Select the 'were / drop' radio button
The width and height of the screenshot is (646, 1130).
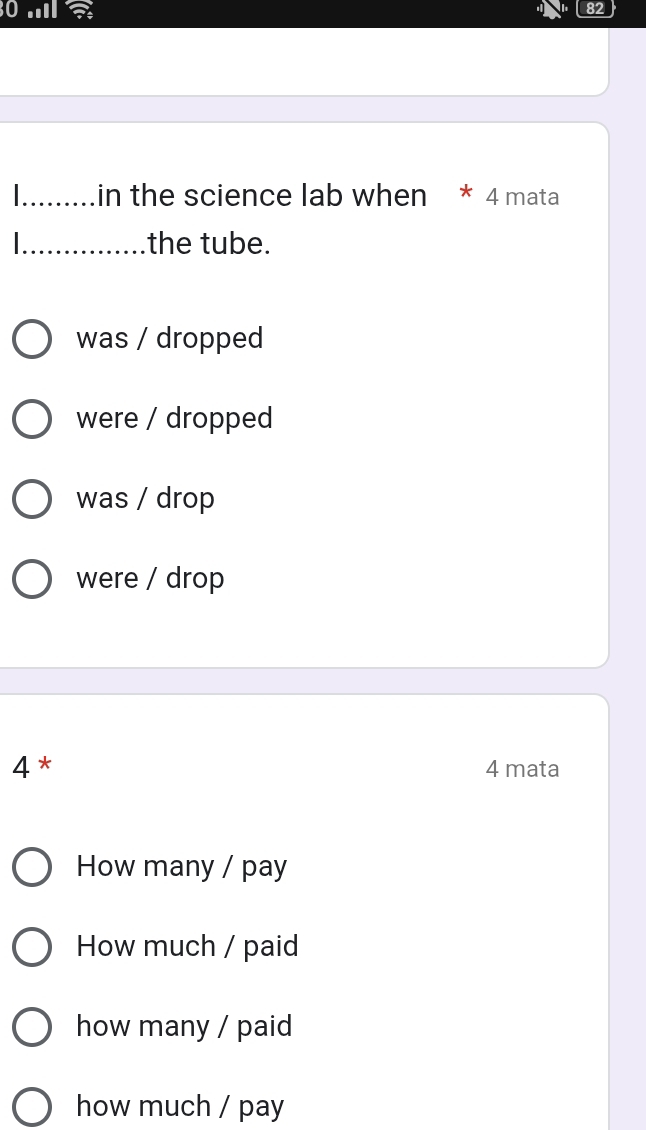tap(32, 579)
